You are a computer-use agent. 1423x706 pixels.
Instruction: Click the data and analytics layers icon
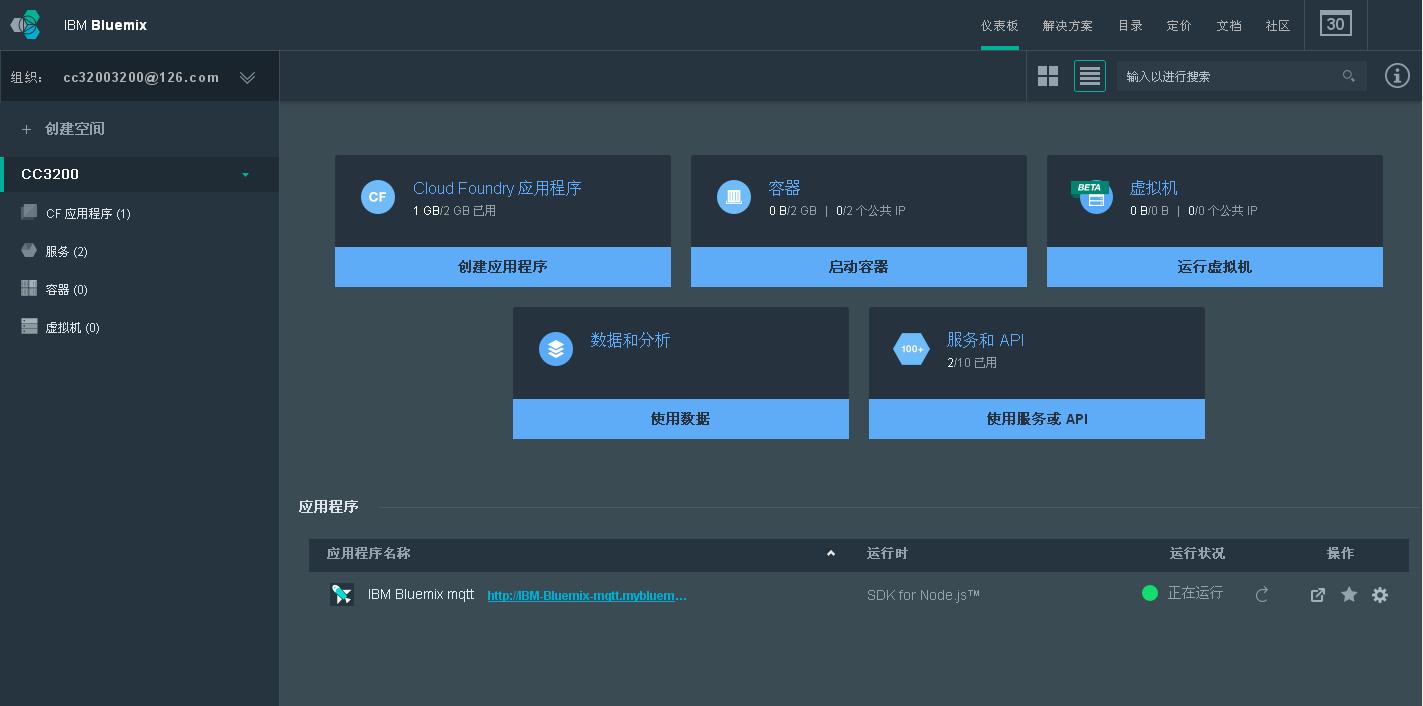(556, 349)
